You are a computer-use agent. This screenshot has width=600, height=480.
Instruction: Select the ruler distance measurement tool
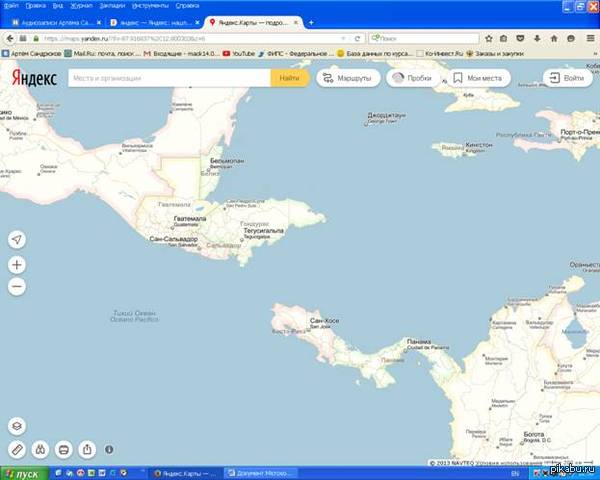(x=16, y=449)
